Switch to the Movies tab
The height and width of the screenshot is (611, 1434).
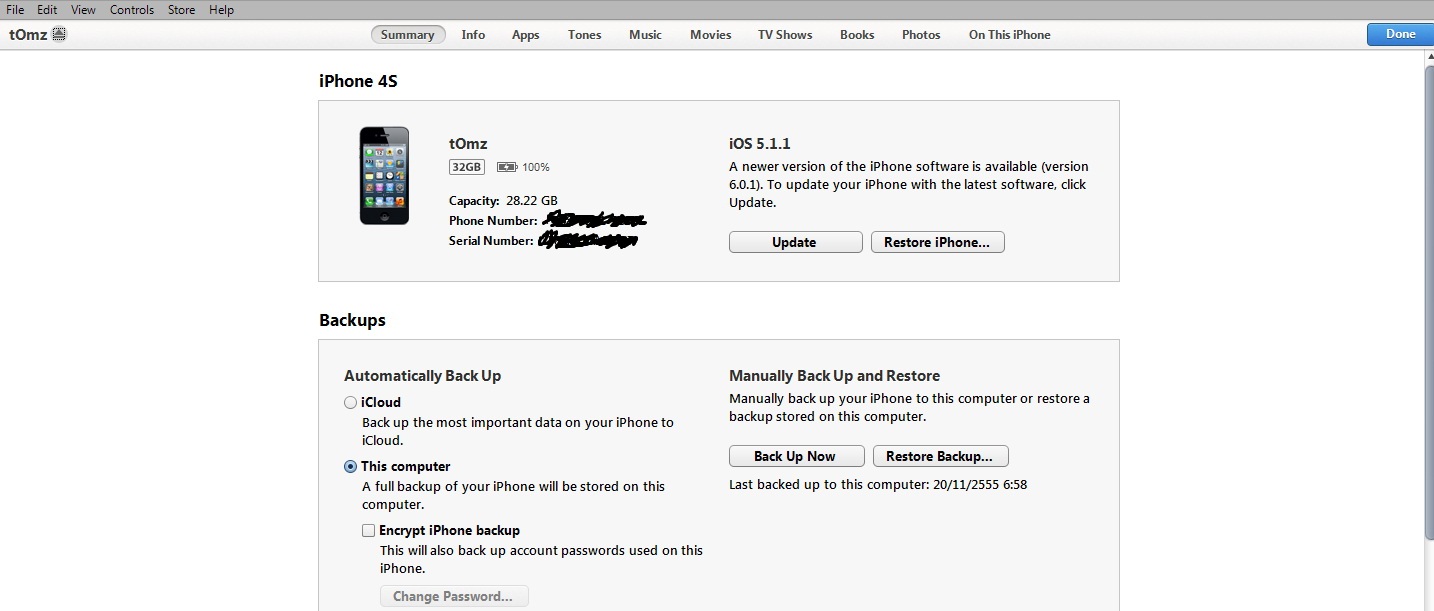click(x=710, y=35)
